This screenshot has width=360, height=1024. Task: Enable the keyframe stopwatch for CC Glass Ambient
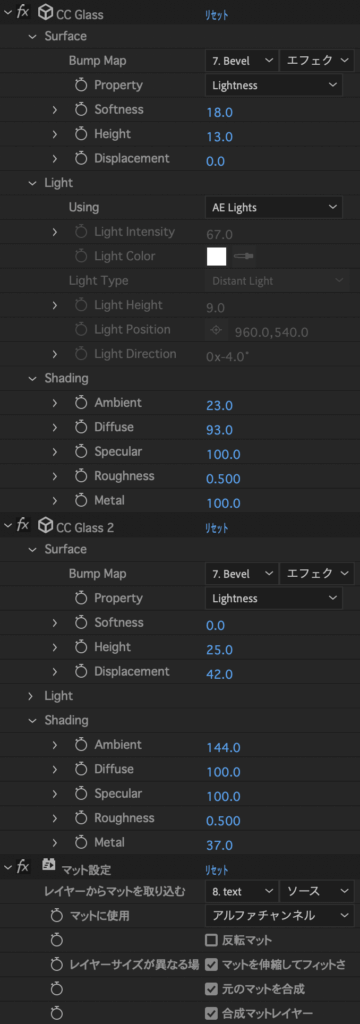pos(81,403)
